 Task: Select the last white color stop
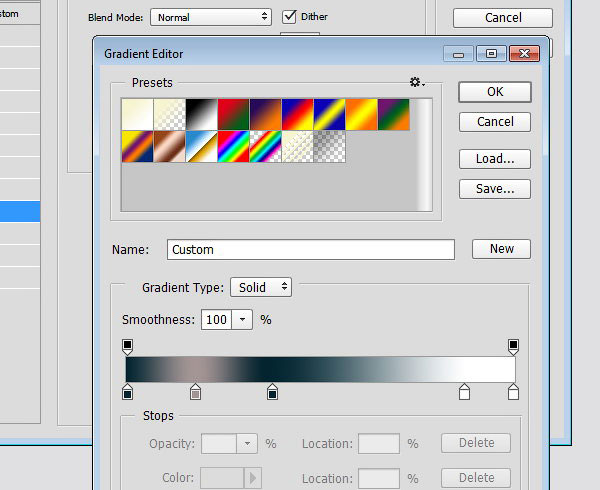pyautogui.click(x=513, y=392)
